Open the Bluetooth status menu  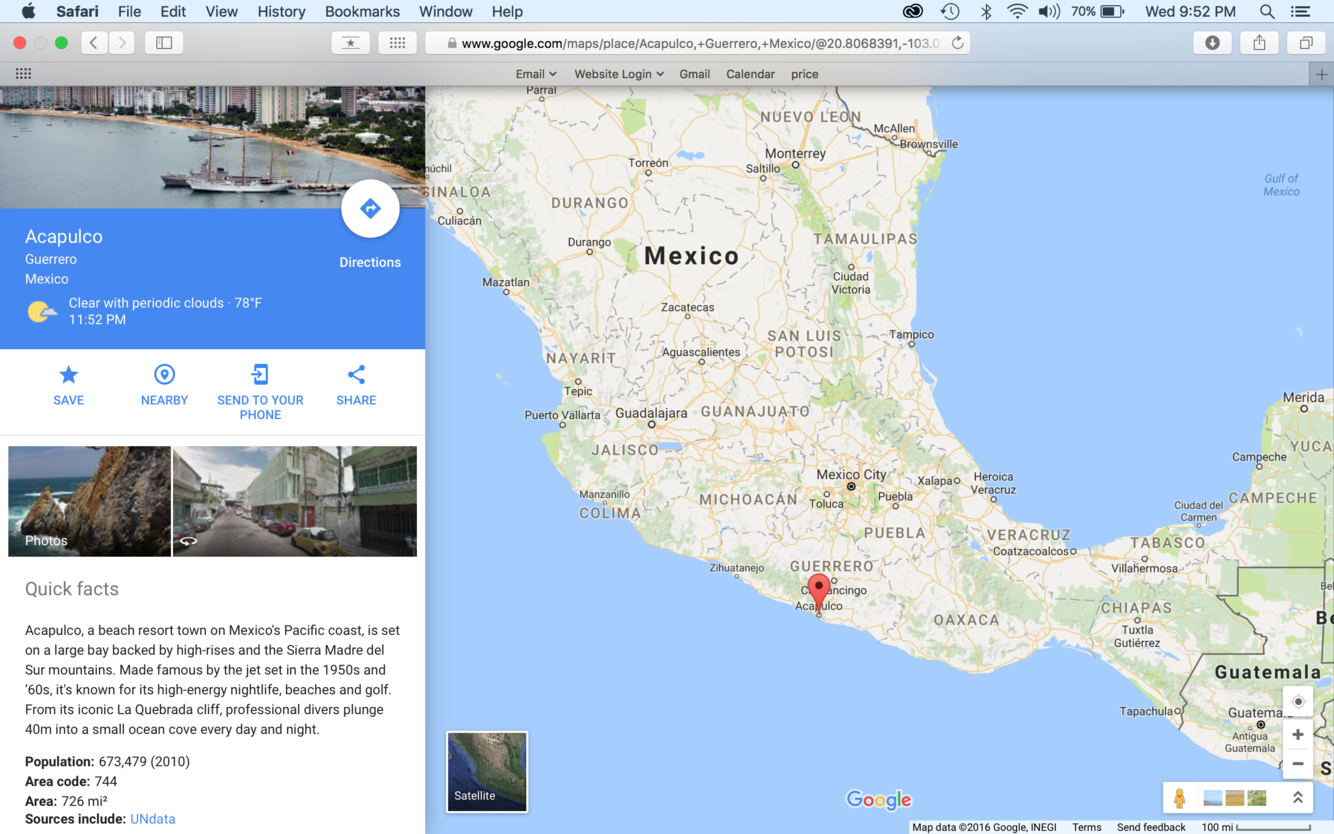(985, 12)
